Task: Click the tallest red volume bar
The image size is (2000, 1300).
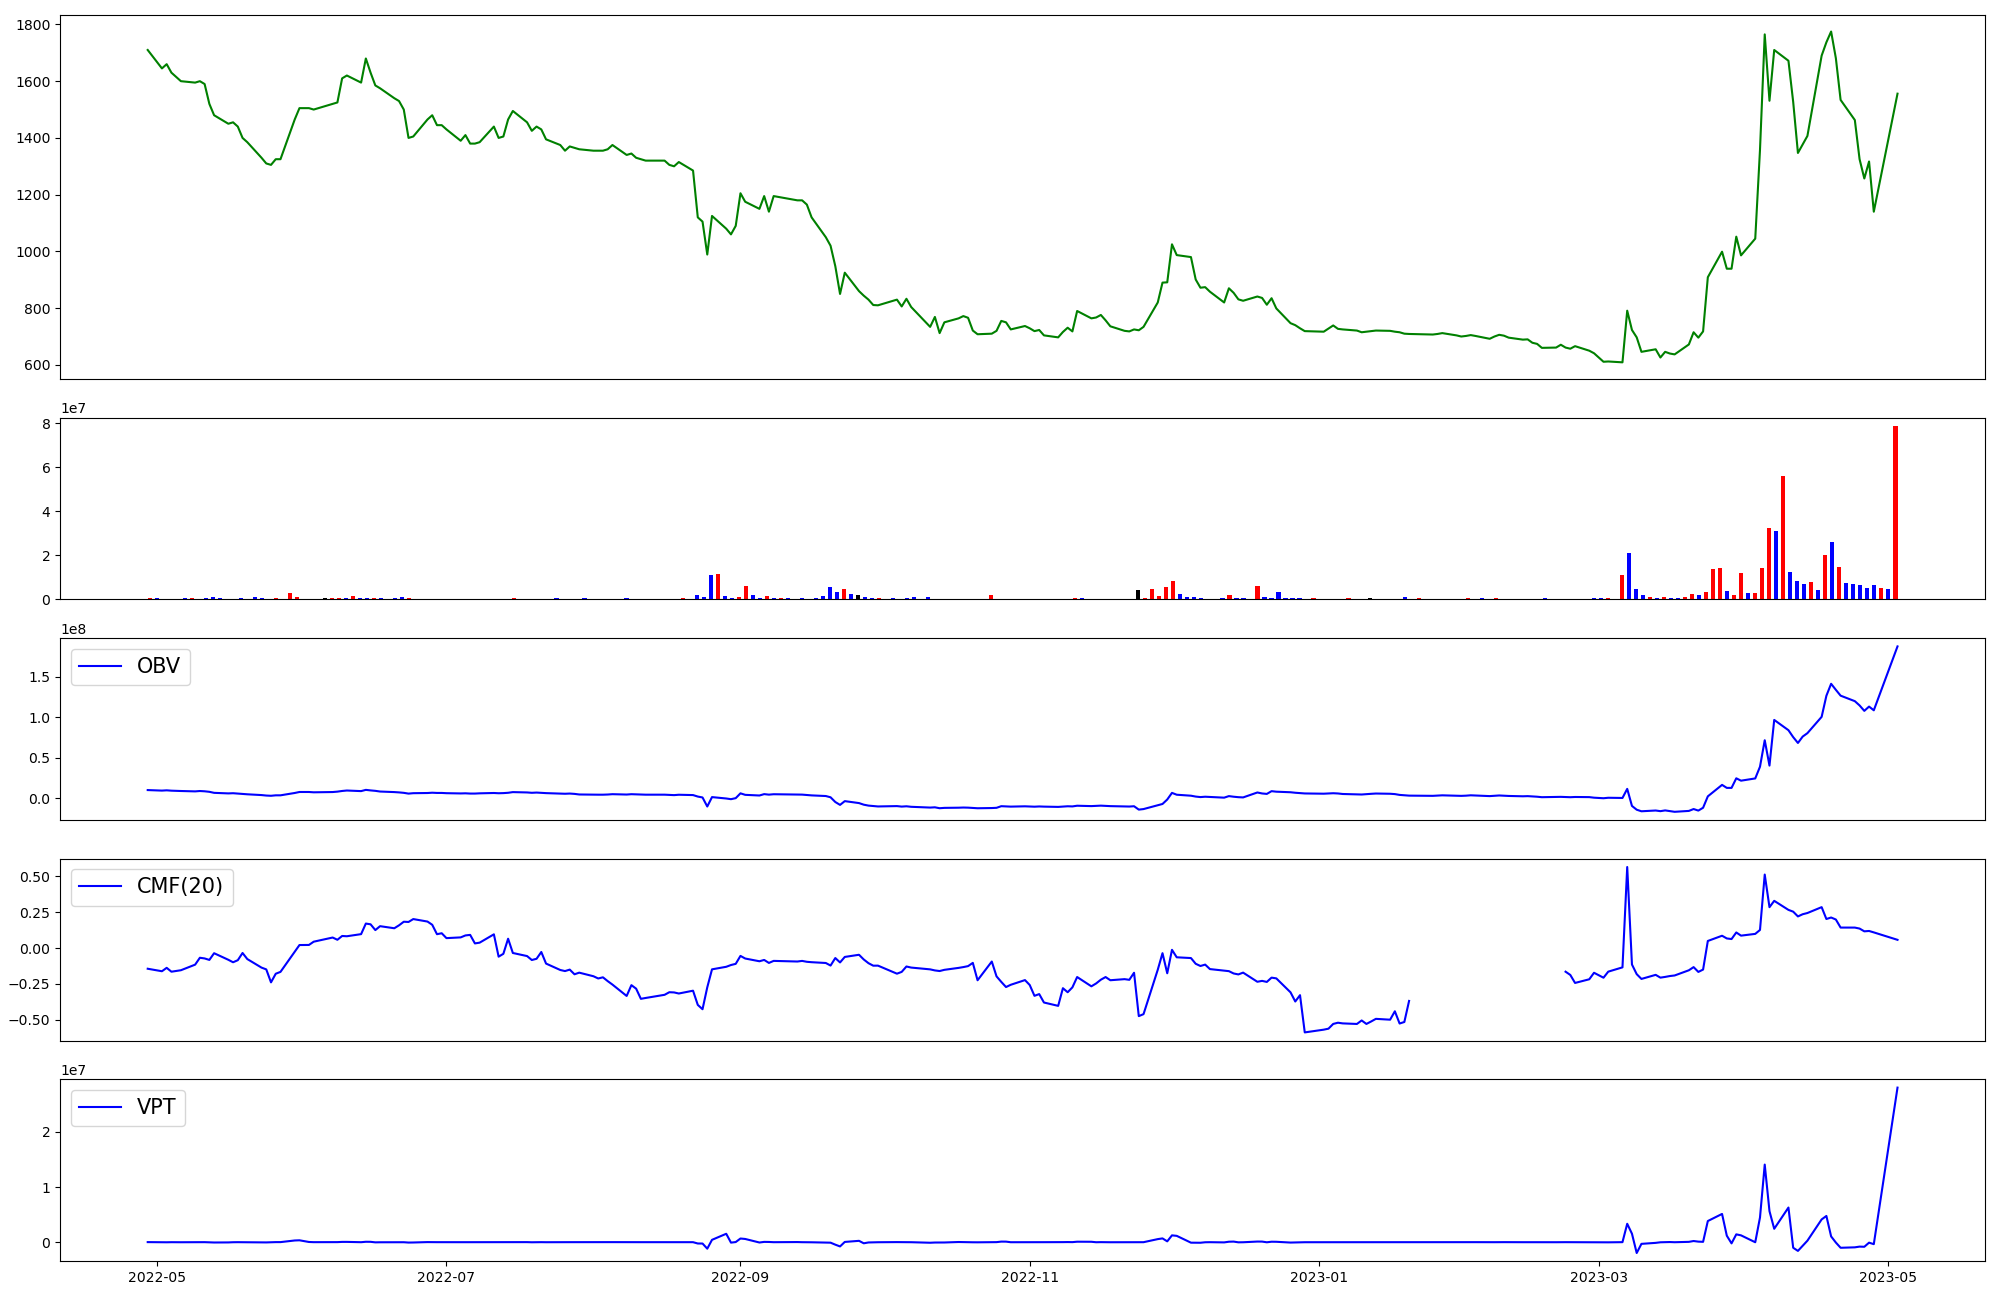Action: [1895, 512]
